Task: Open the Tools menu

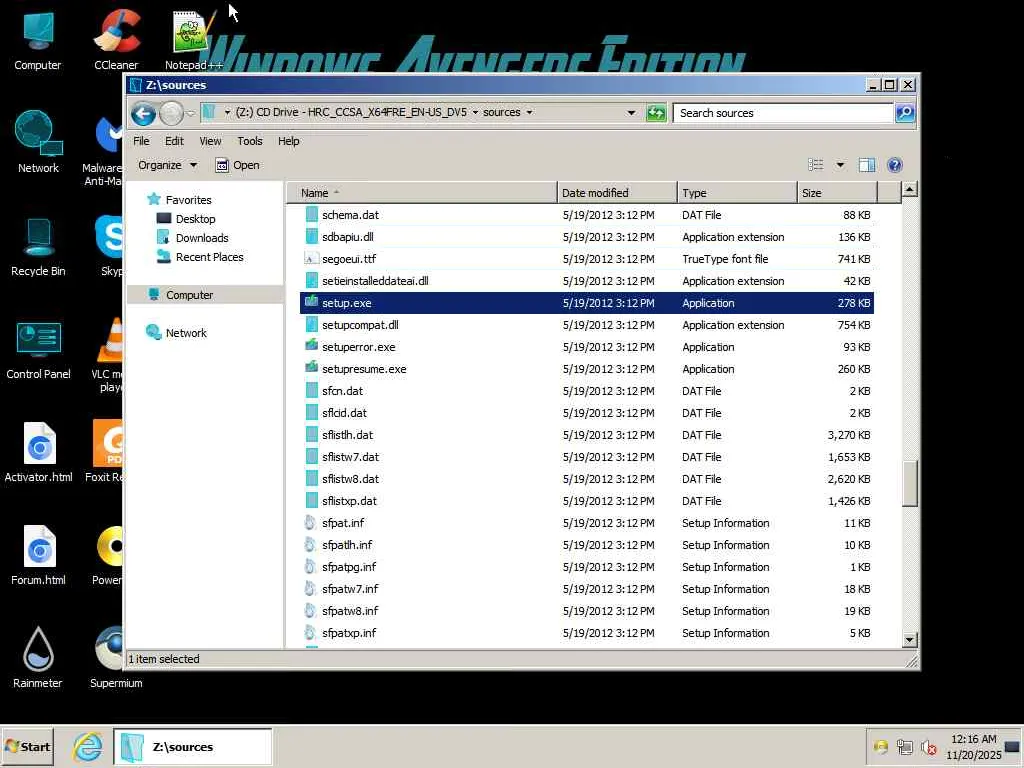Action: click(249, 141)
